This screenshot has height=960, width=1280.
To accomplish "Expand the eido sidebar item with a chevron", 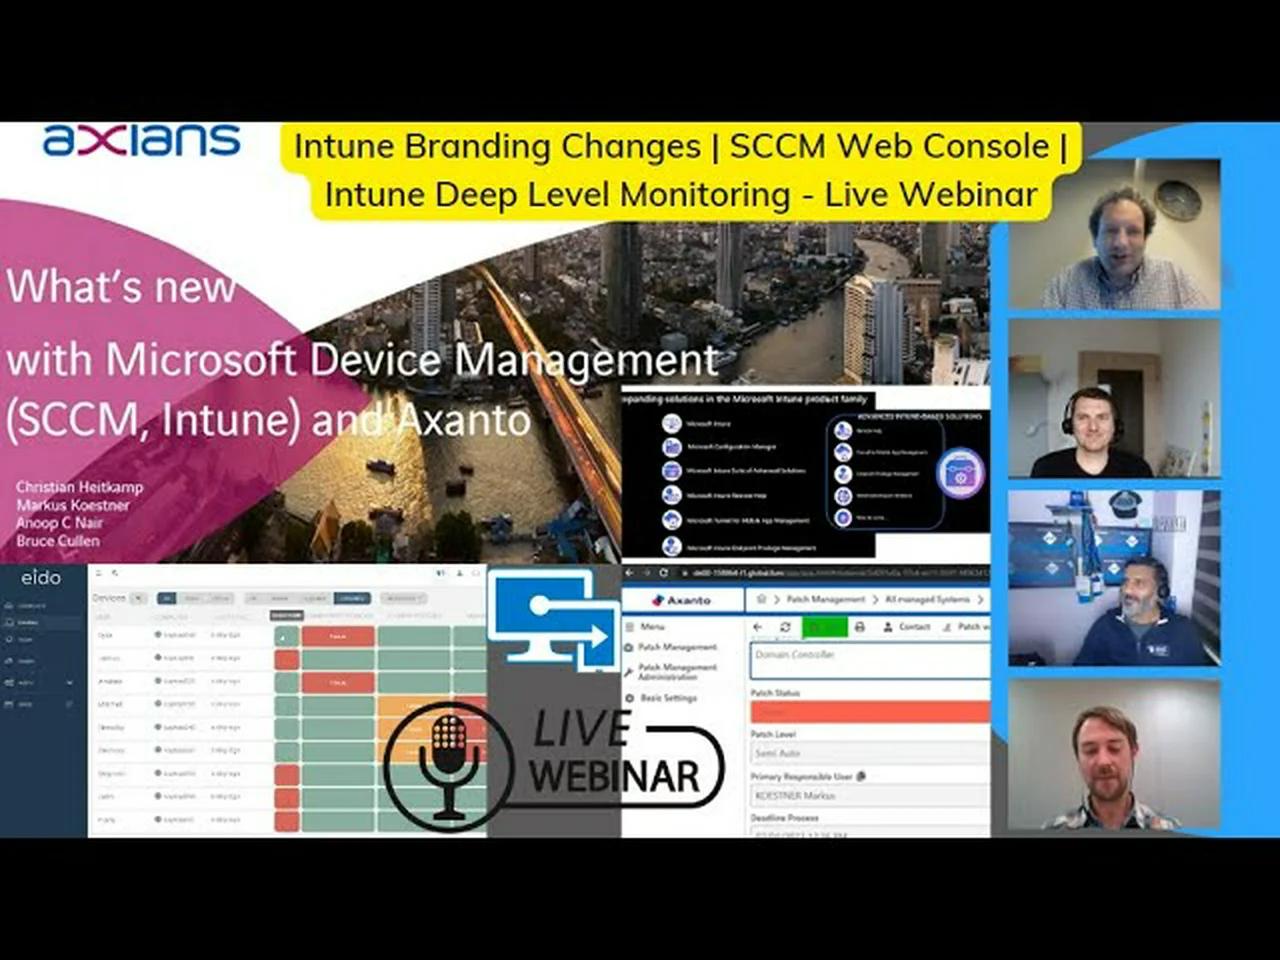I will pyautogui.click(x=40, y=682).
